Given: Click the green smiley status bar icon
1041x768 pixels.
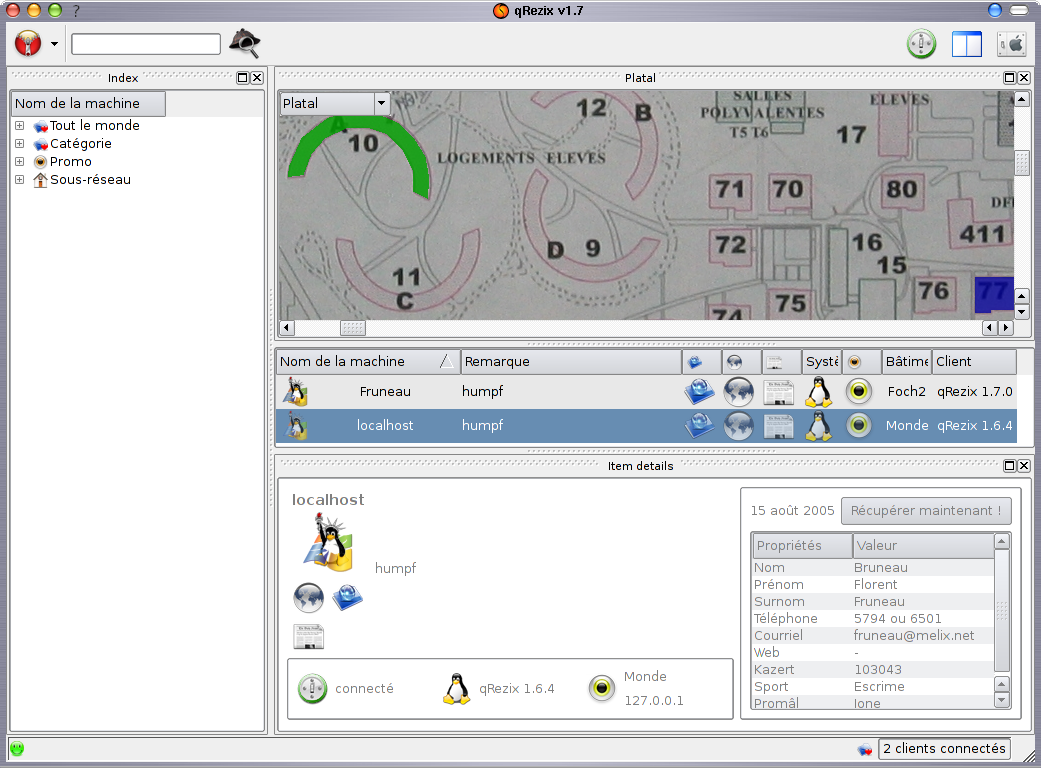Looking at the screenshot, I should tap(17, 749).
